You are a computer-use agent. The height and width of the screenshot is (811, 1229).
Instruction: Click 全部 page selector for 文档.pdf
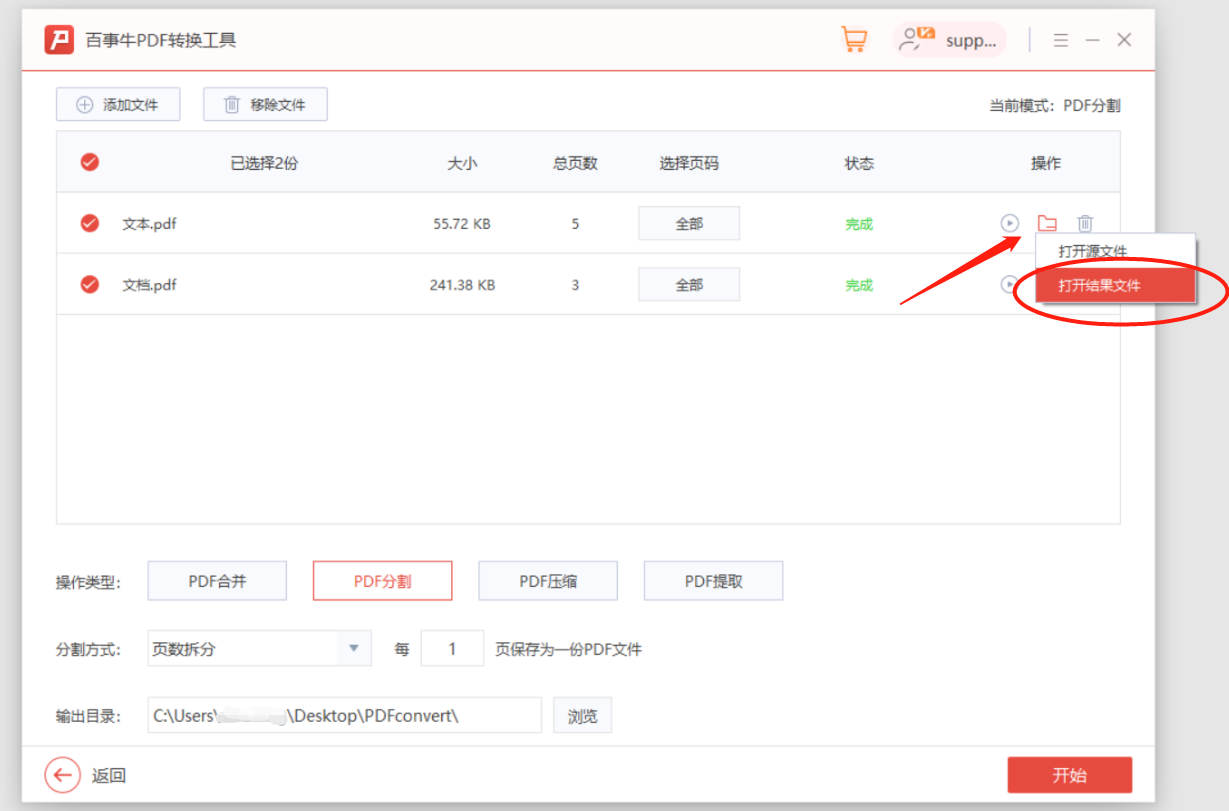tap(689, 285)
